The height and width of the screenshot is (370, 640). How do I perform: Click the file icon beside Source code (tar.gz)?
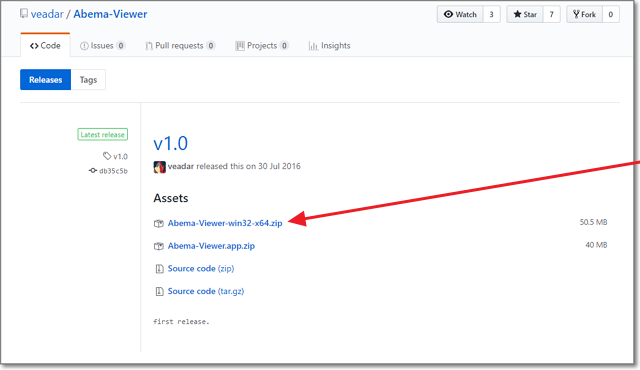159,291
